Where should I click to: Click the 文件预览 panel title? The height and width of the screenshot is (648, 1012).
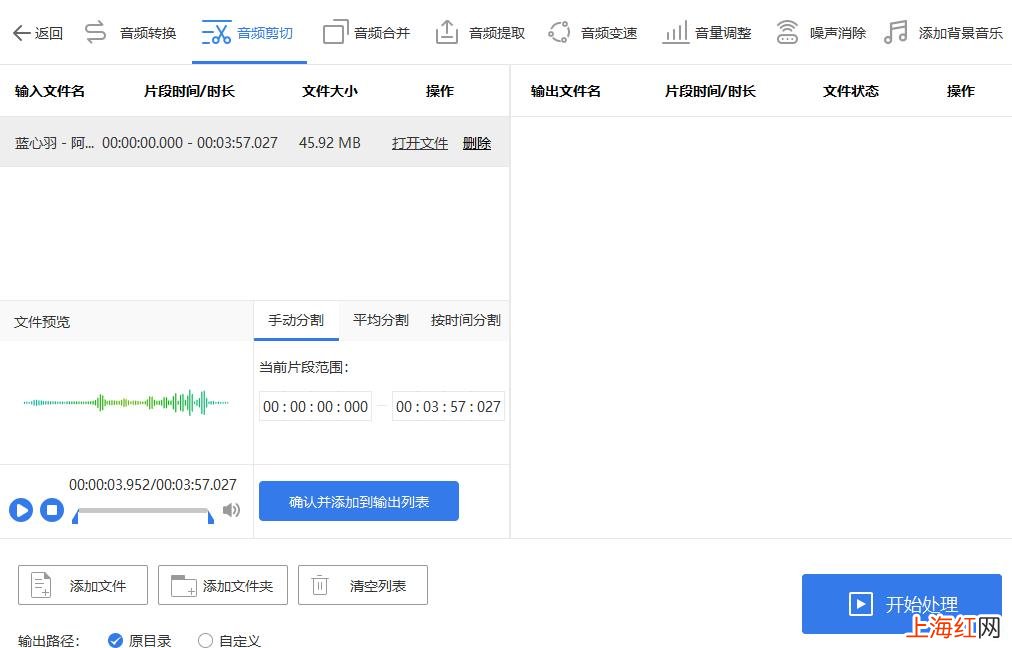pyautogui.click(x=42, y=321)
